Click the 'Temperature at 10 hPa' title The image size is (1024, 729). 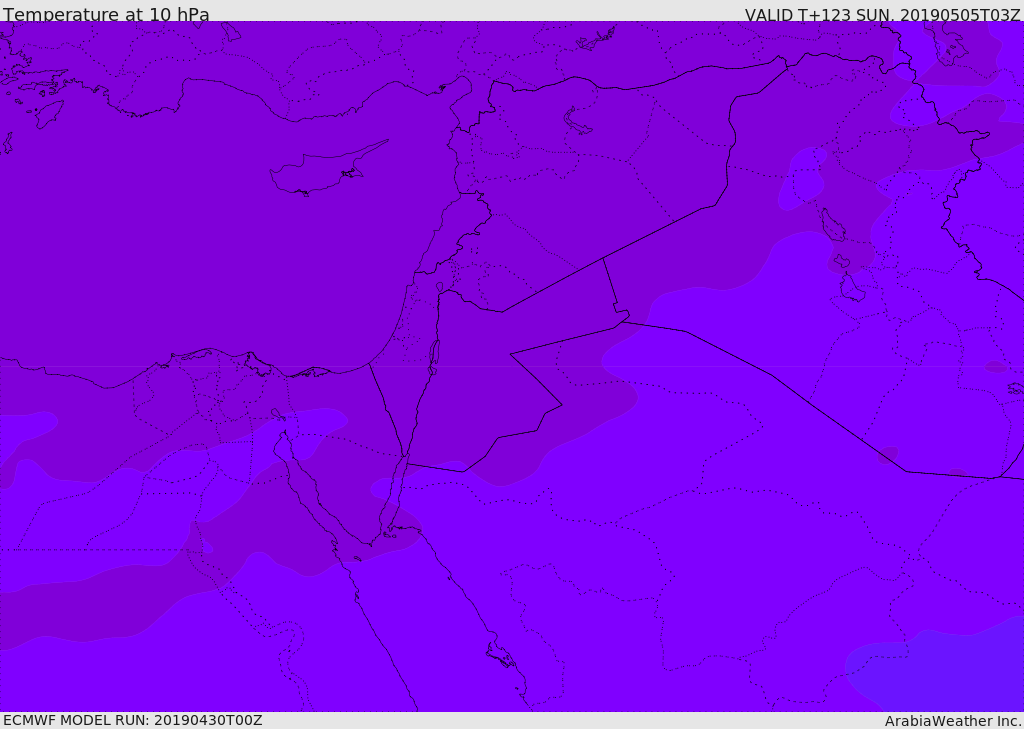[106, 14]
